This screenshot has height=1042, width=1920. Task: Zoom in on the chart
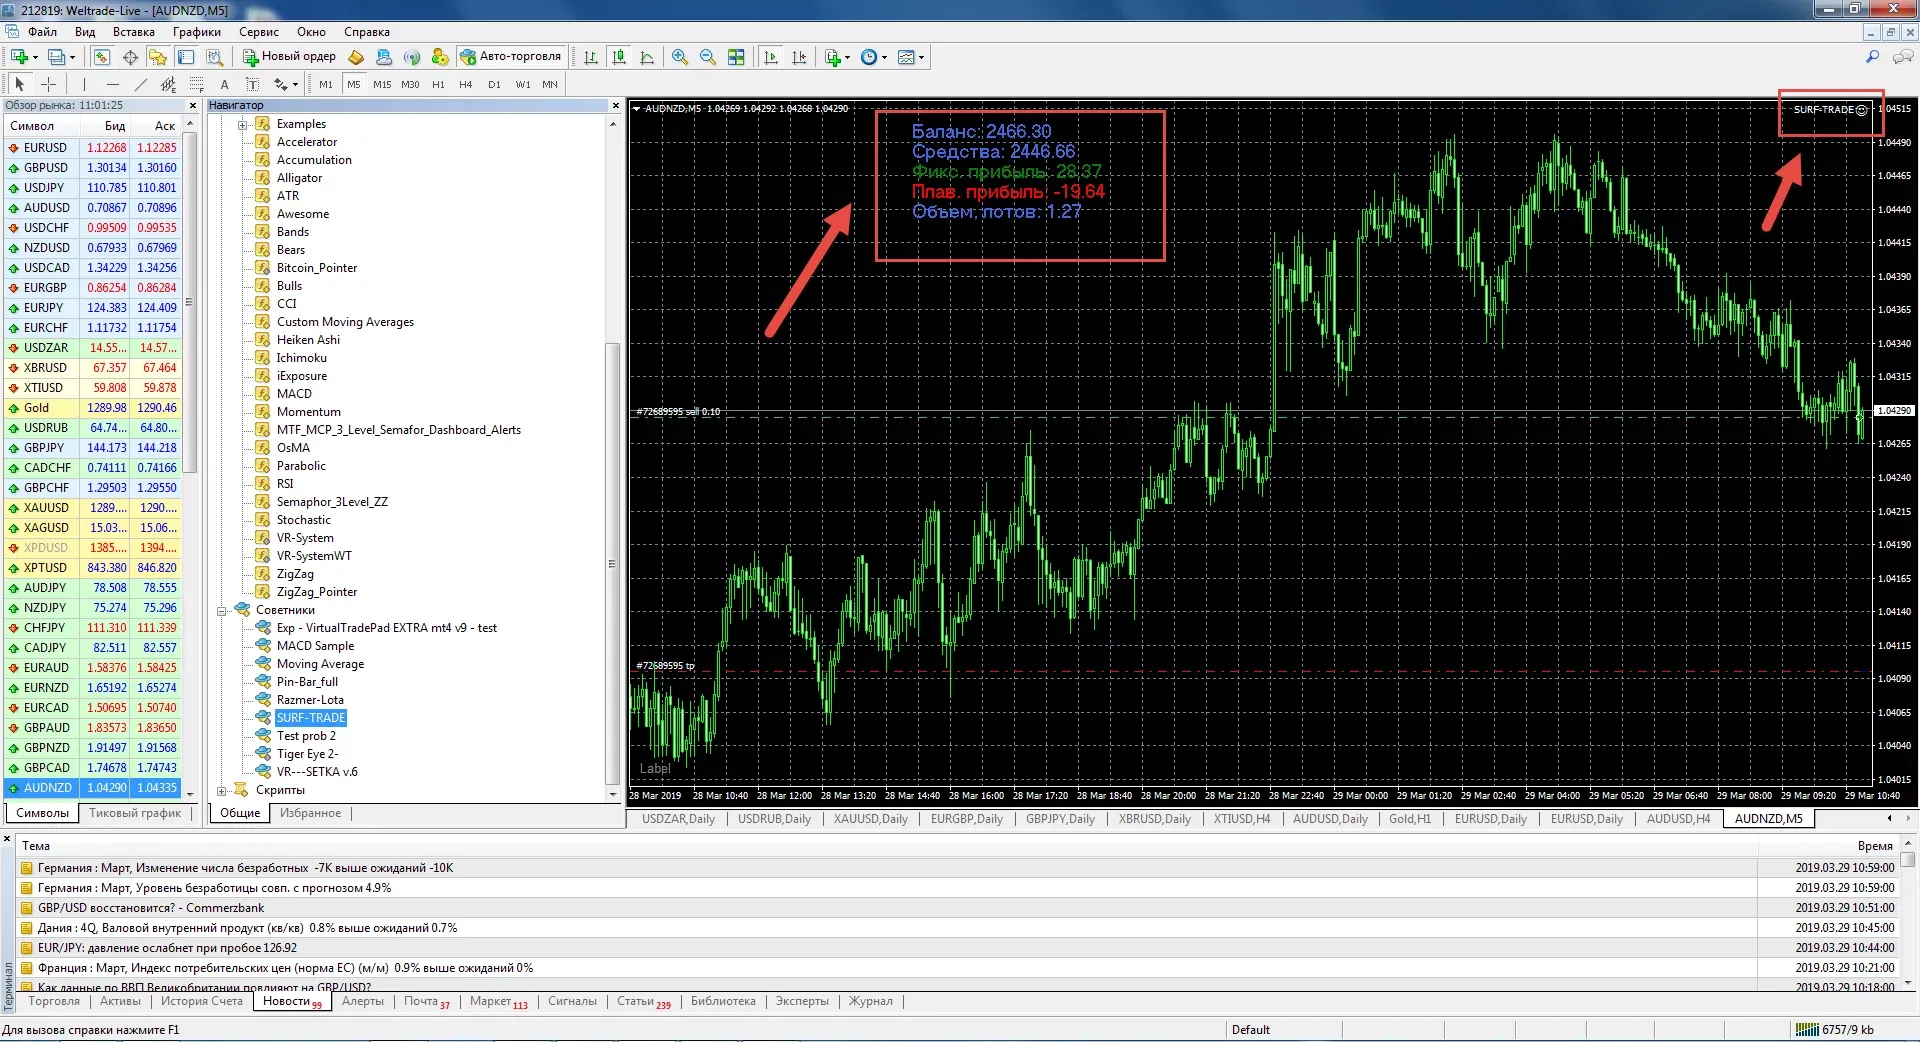680,57
